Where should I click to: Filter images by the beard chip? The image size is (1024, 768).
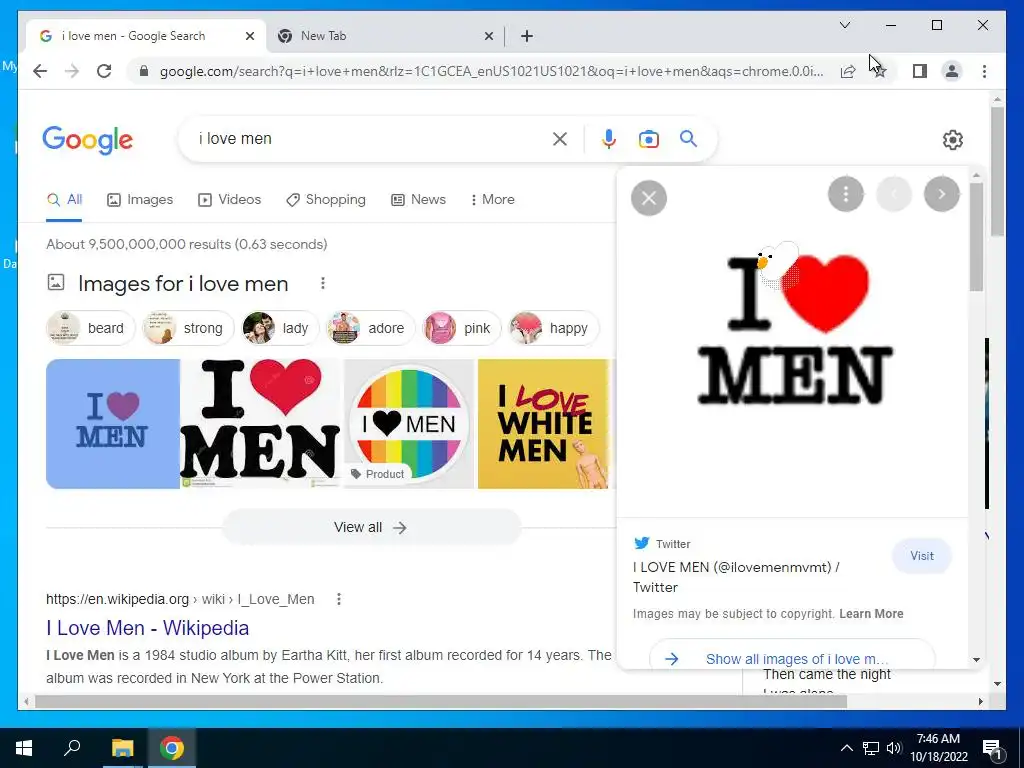coord(90,328)
